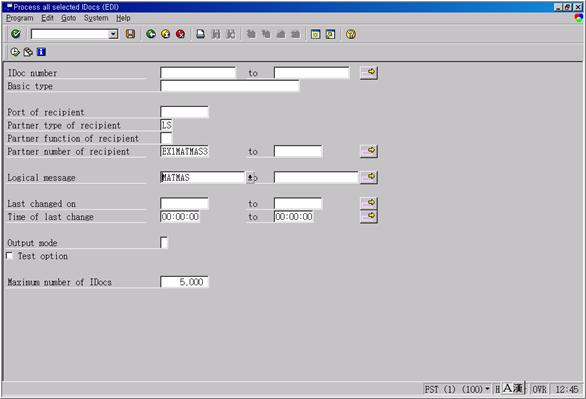Viewport: 586px width, 399px height.
Task: Open multiple selection for Logical message
Action: click(369, 177)
